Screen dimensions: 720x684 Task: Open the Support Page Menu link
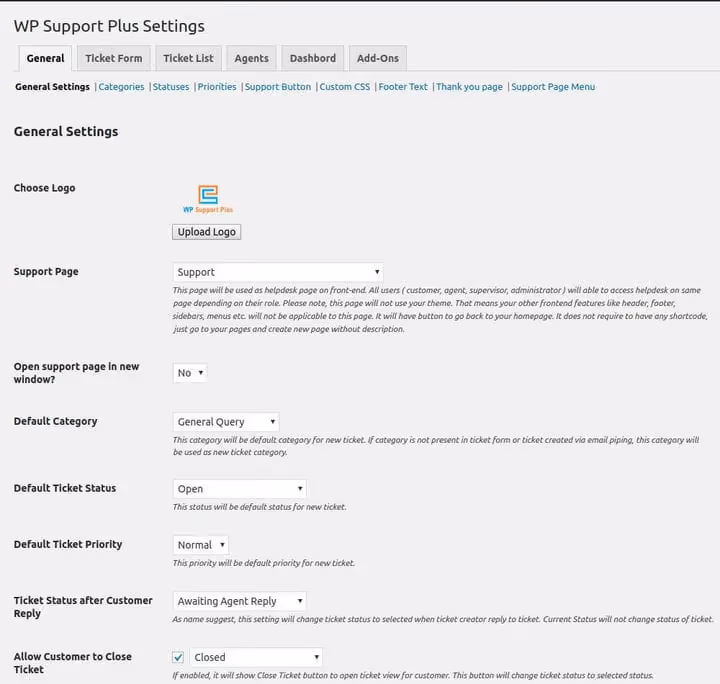pos(553,87)
